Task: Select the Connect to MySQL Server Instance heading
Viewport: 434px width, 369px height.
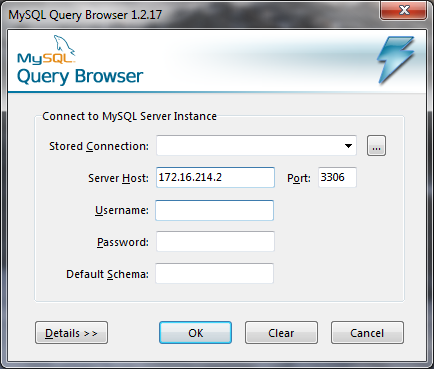Action: (x=129, y=116)
